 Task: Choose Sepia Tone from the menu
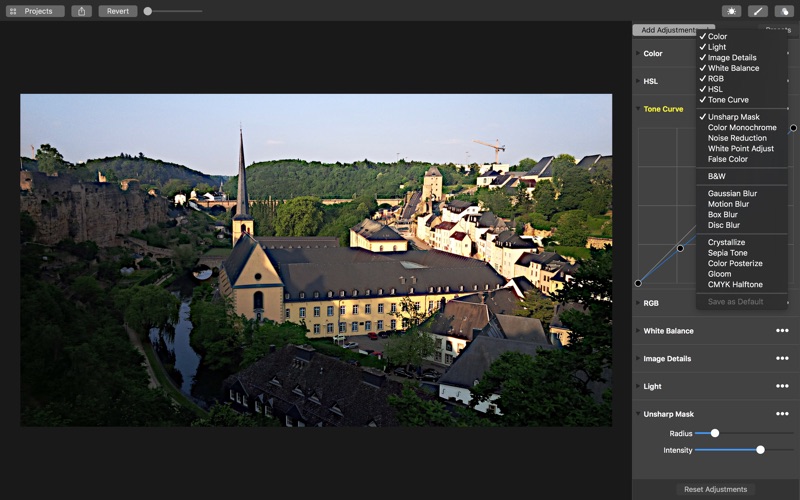click(x=742, y=253)
